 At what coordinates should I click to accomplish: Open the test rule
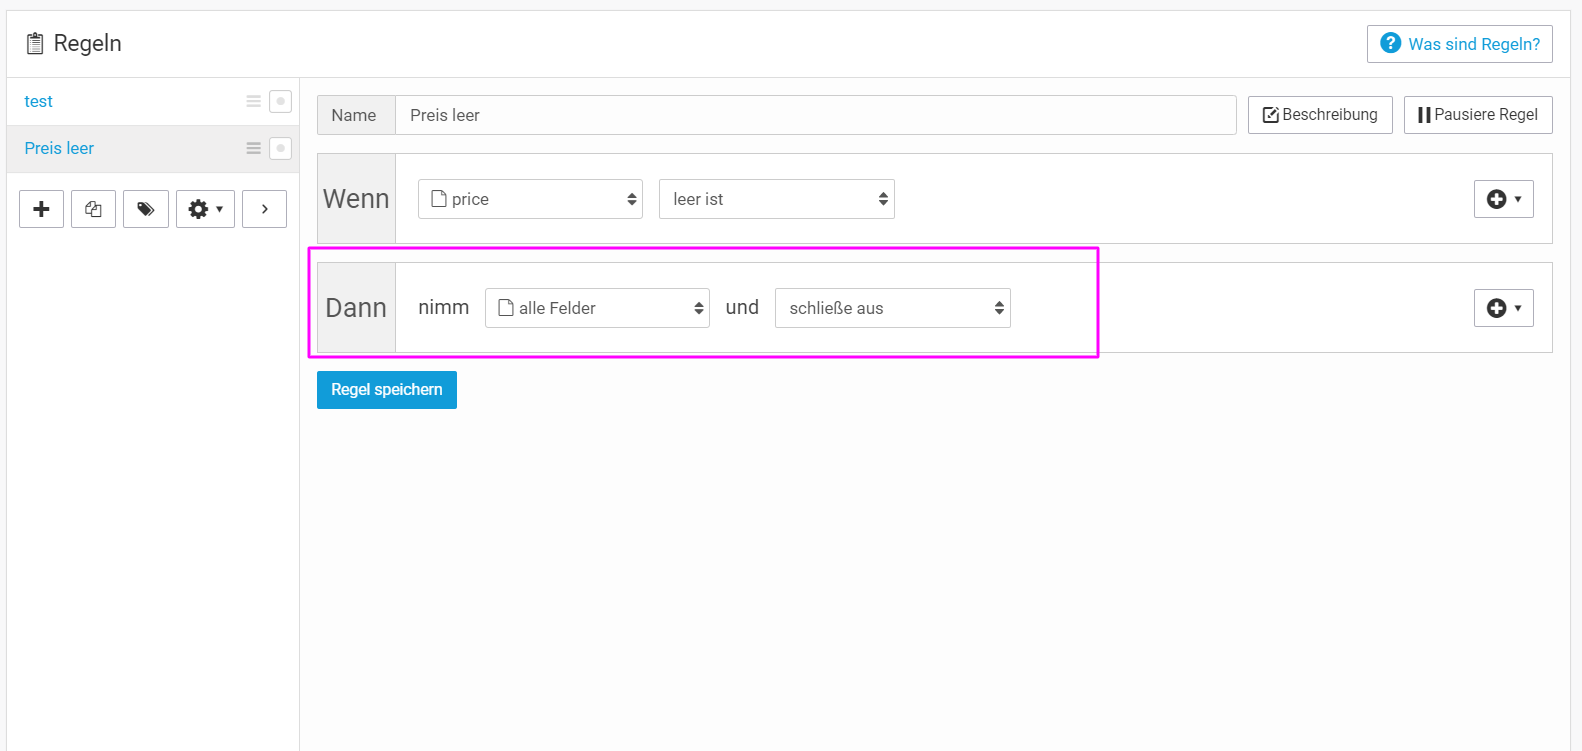pyautogui.click(x=39, y=101)
